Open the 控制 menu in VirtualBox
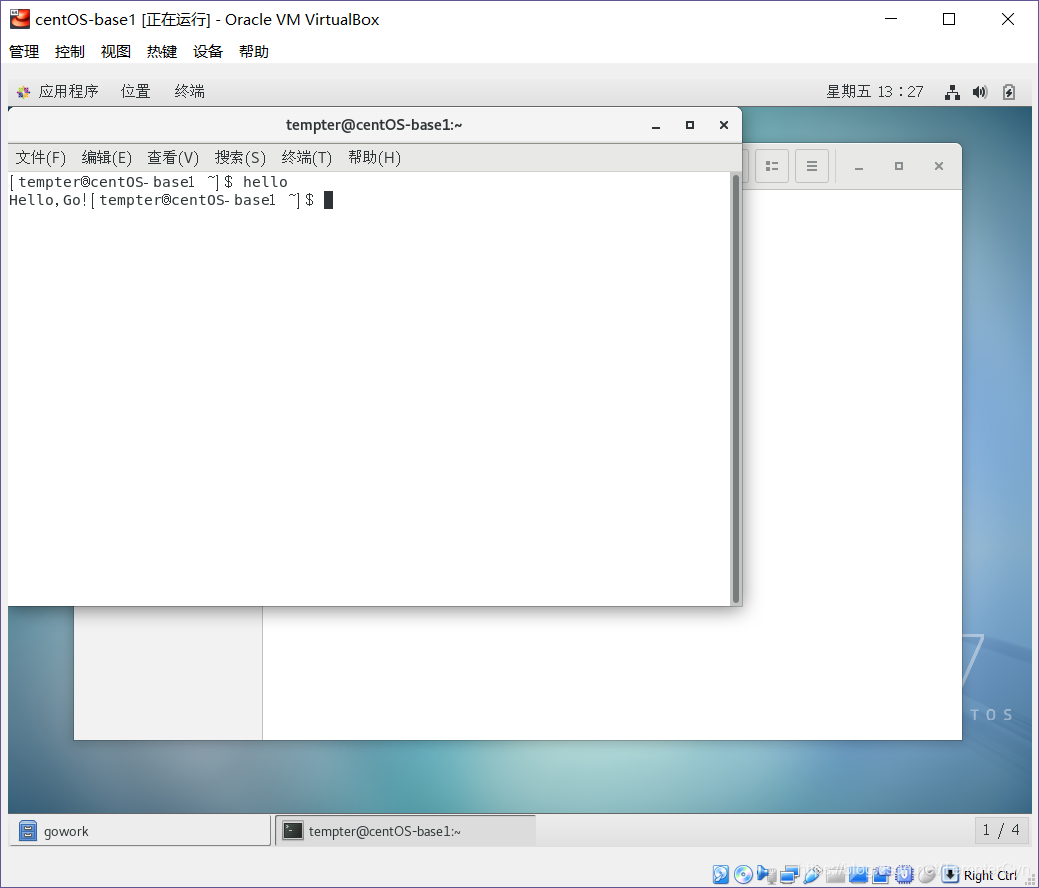Viewport: 1039px width, 888px height. click(x=70, y=52)
